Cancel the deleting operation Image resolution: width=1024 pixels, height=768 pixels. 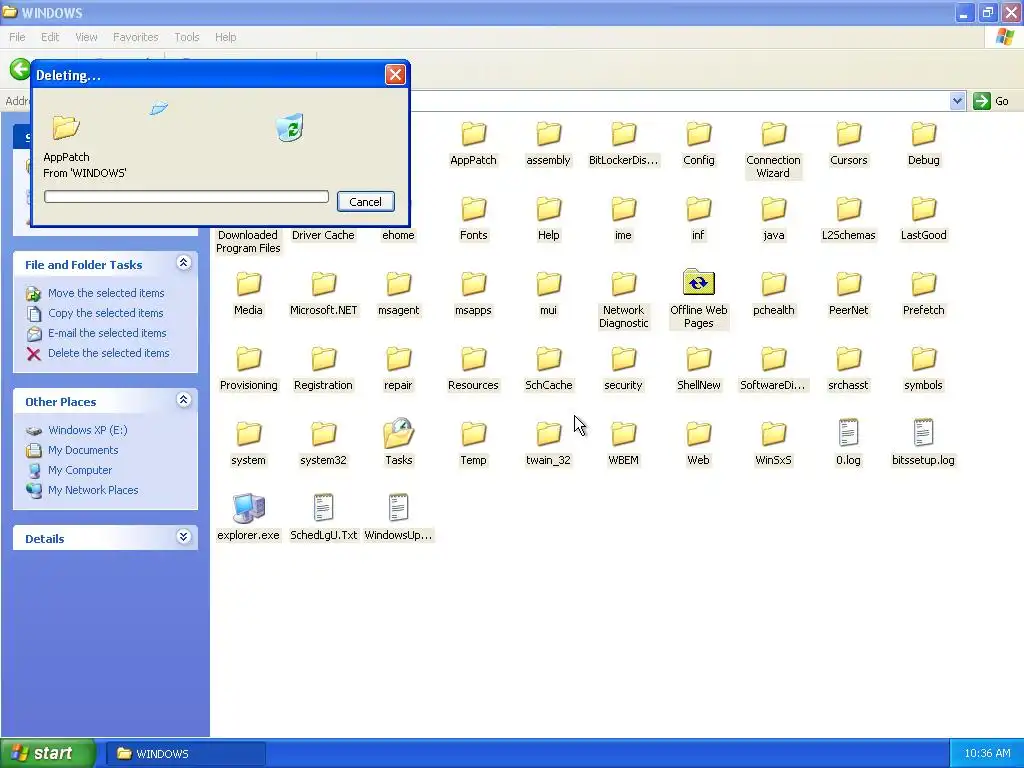[x=366, y=202]
